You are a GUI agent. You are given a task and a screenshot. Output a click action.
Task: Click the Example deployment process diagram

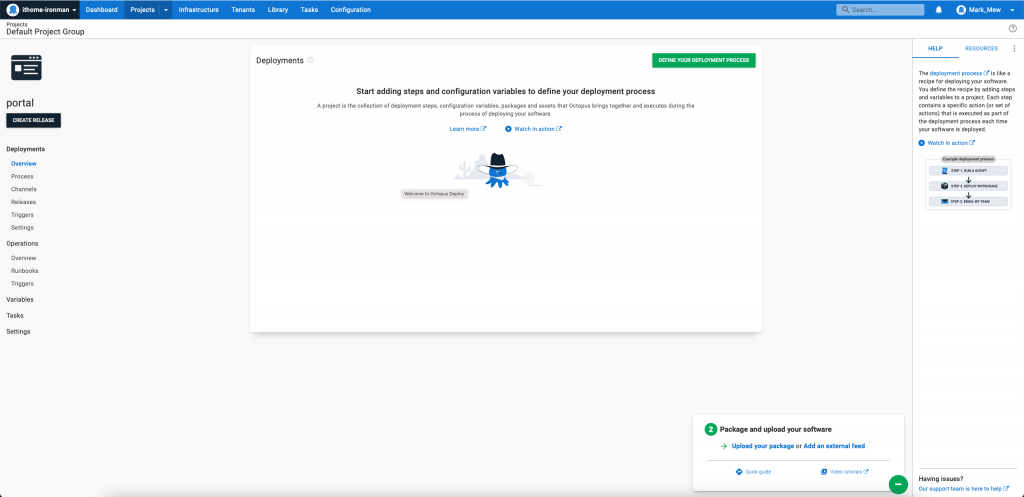(x=968, y=183)
